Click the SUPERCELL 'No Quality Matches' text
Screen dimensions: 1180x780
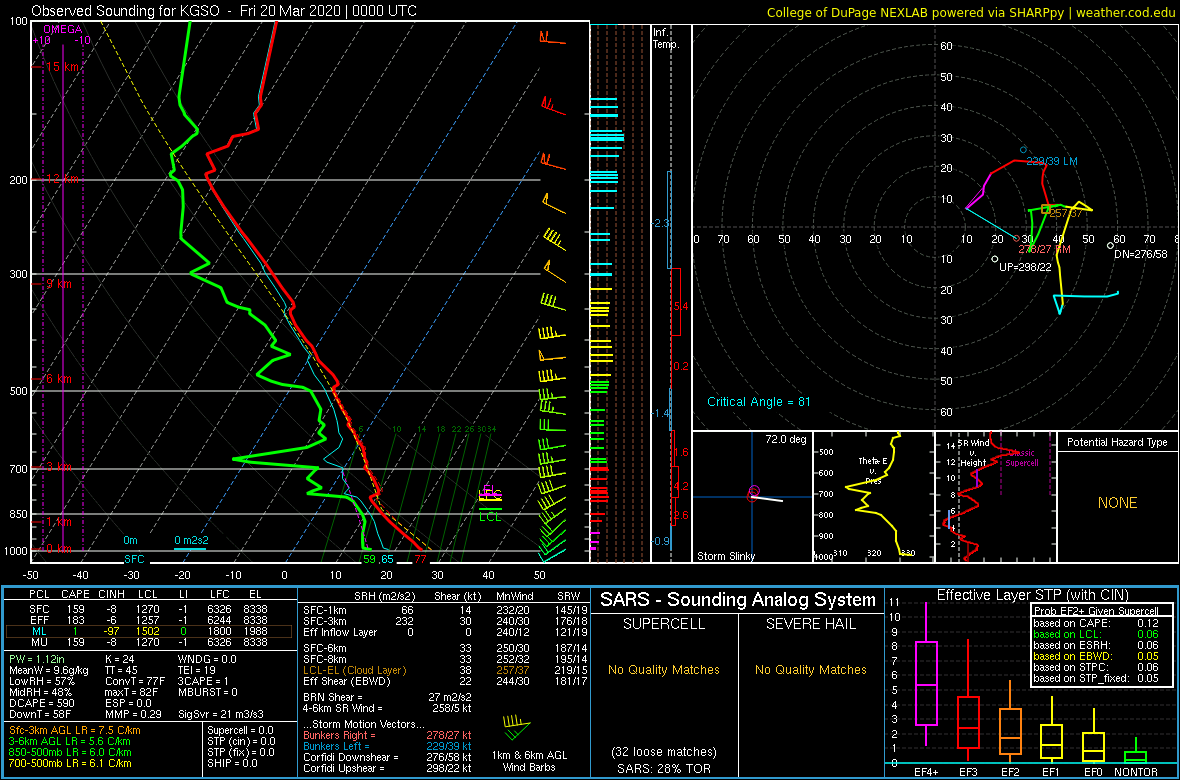coord(664,669)
